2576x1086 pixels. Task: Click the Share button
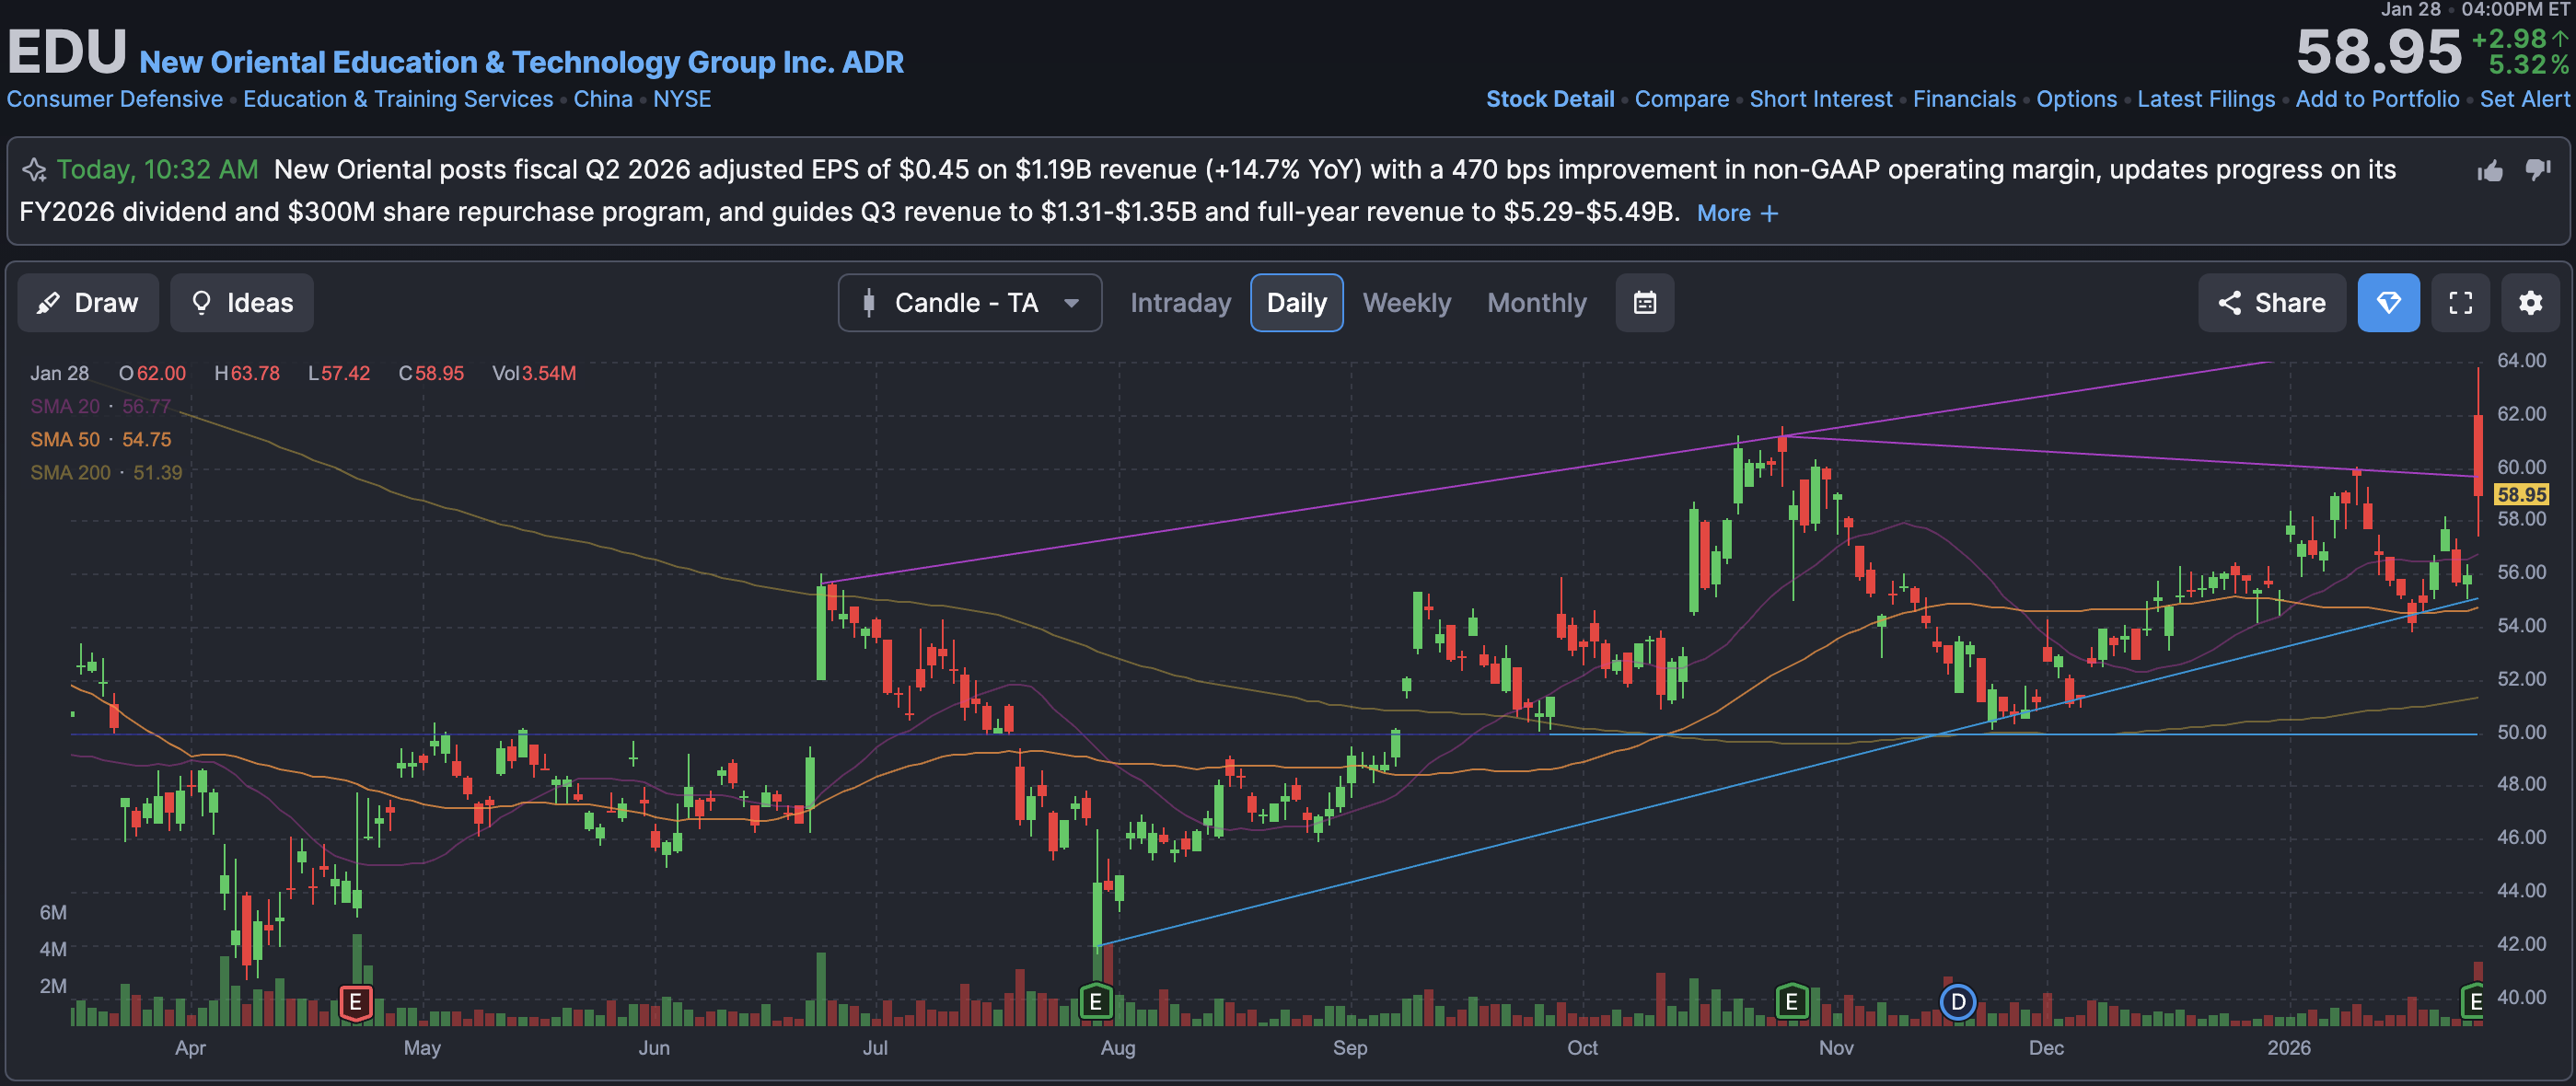[2271, 303]
